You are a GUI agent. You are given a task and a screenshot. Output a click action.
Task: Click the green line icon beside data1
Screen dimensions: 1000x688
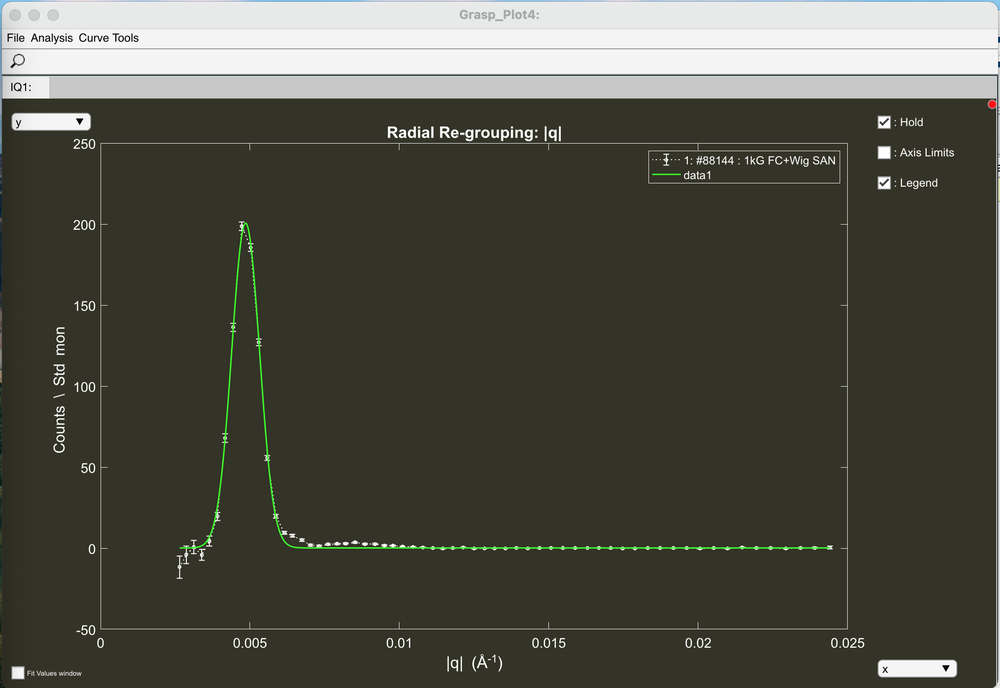(665, 175)
